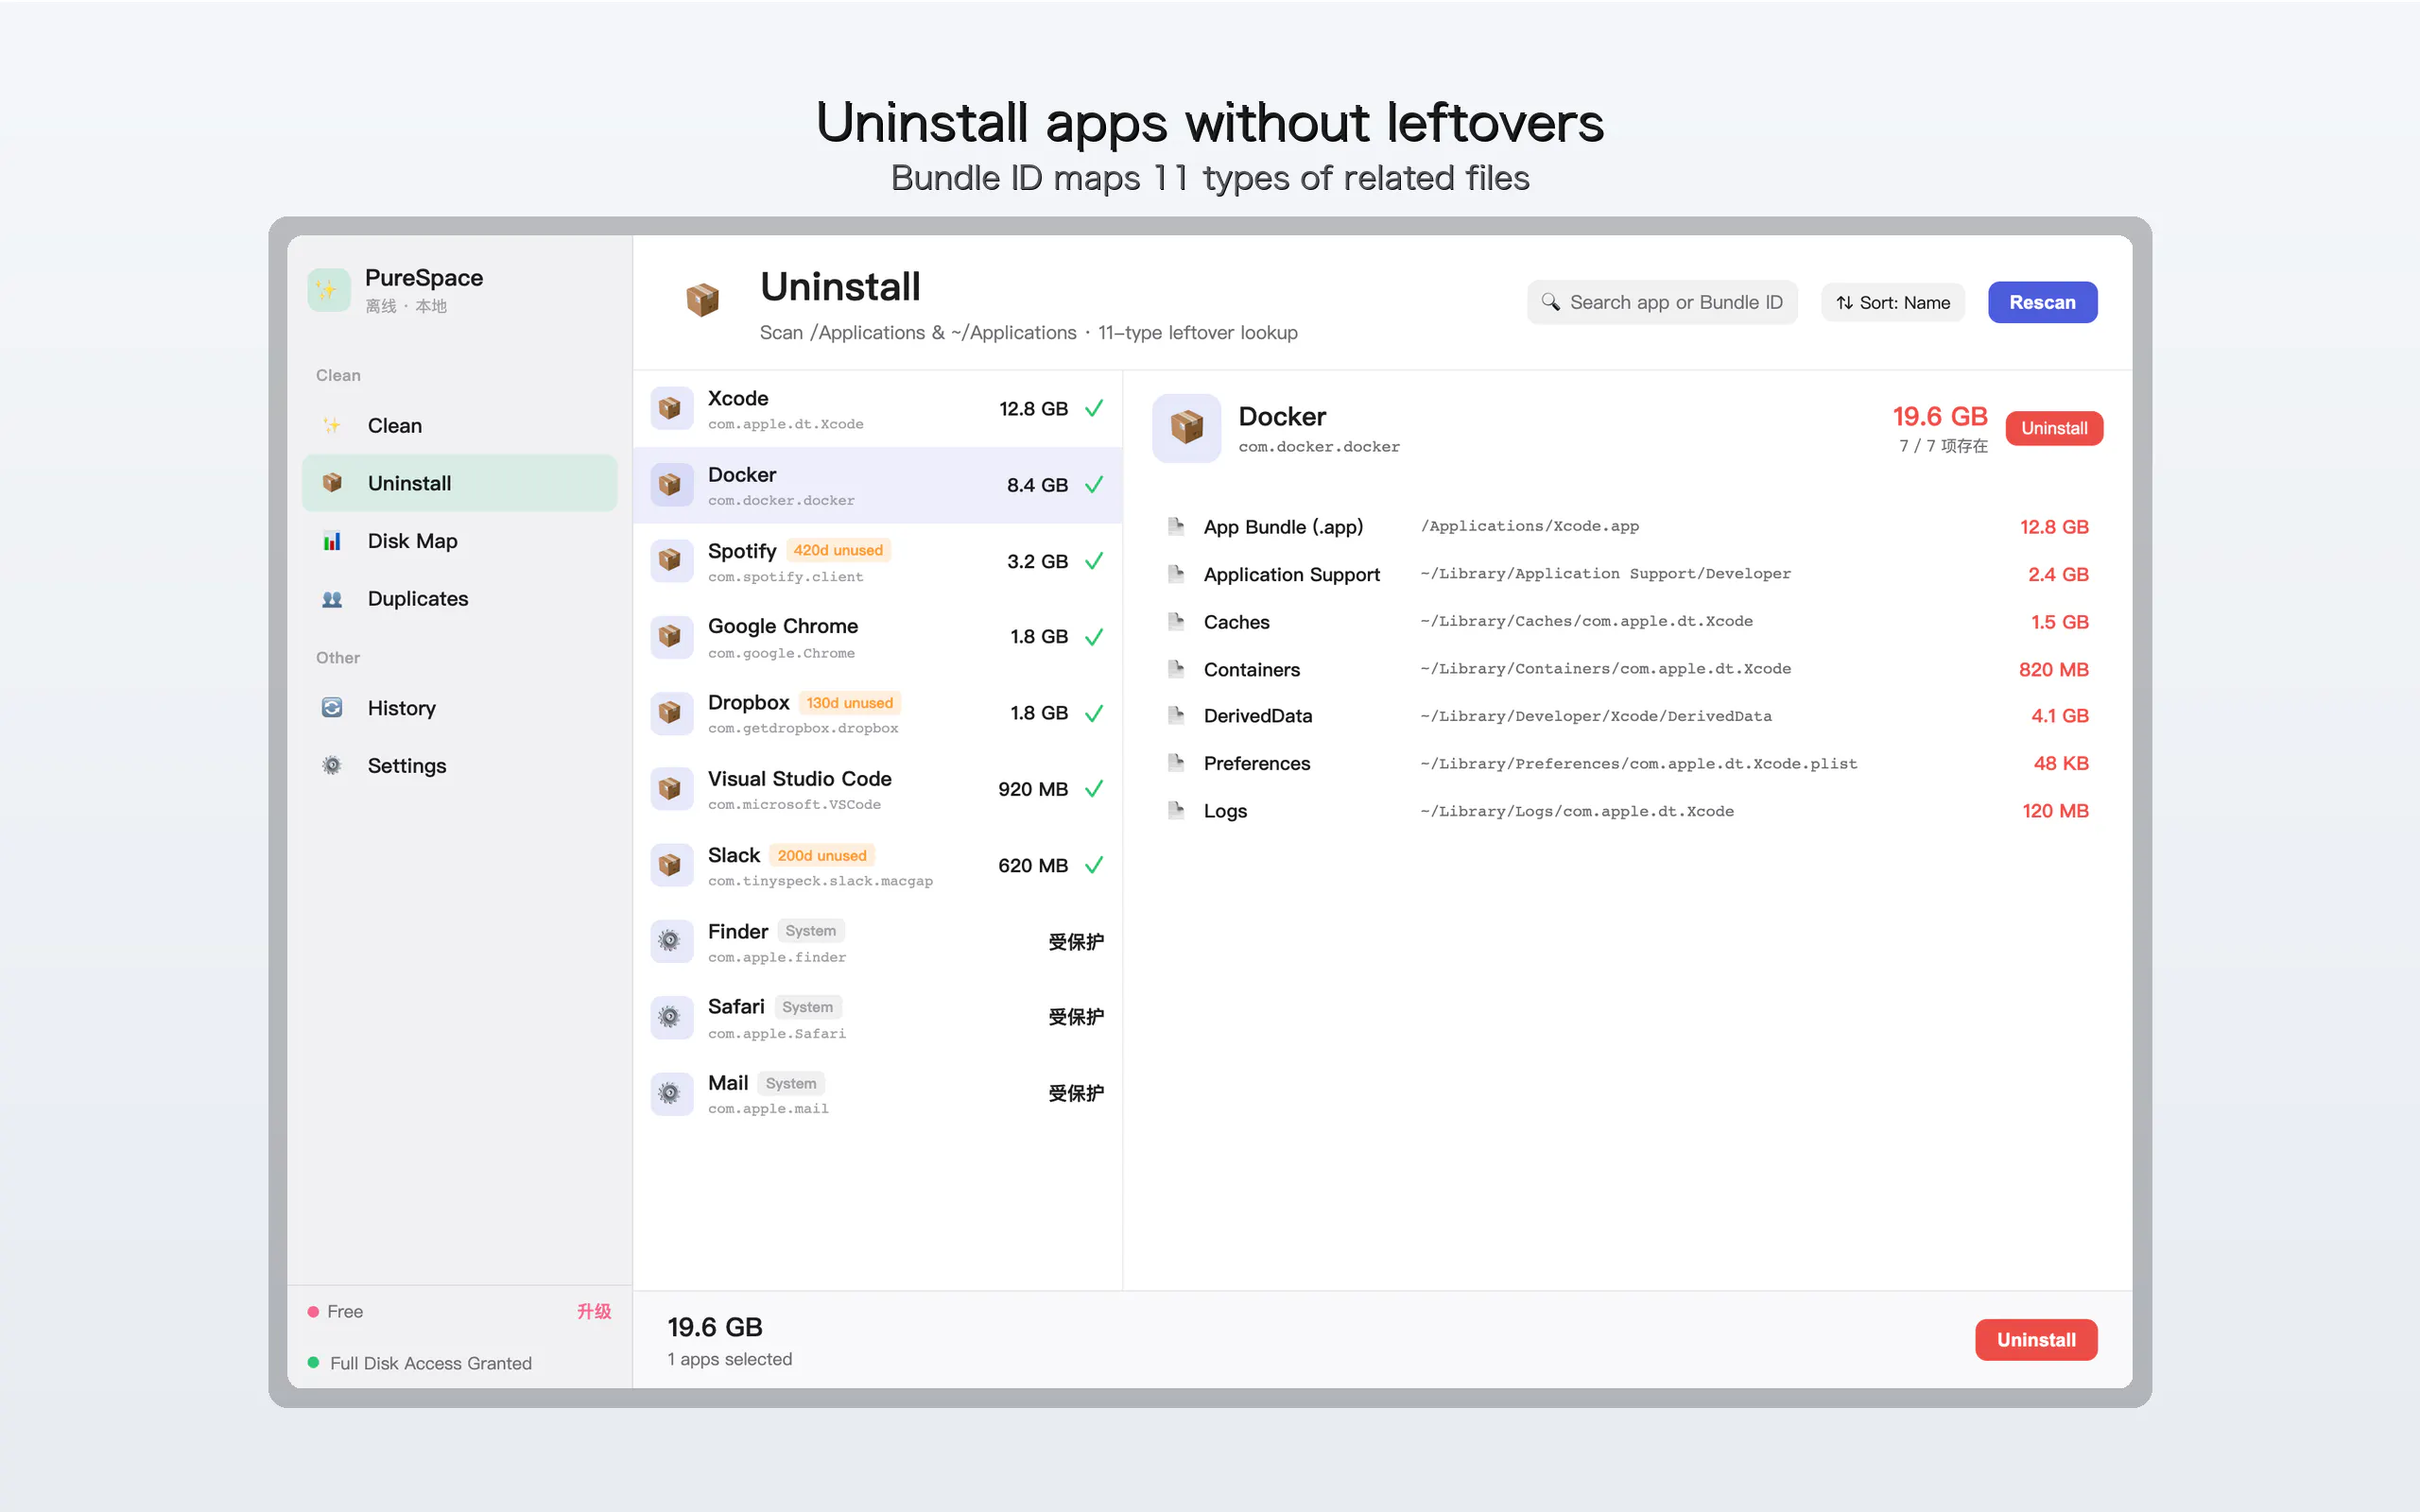Image resolution: width=2420 pixels, height=1512 pixels.
Task: Click the 受保护 label on the Finder row
Action: coord(1076,942)
